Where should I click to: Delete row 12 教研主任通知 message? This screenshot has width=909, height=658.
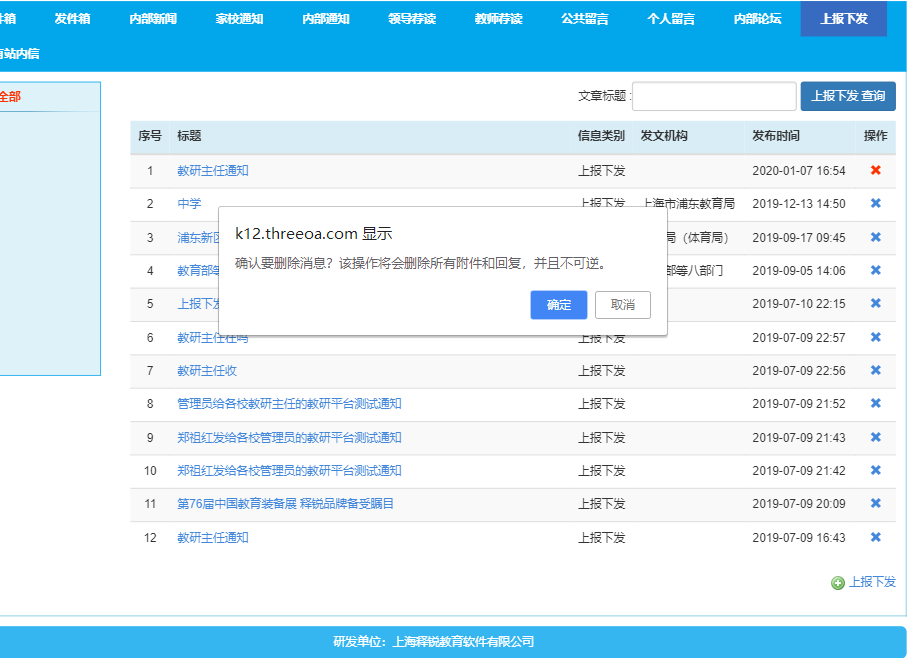(876, 537)
